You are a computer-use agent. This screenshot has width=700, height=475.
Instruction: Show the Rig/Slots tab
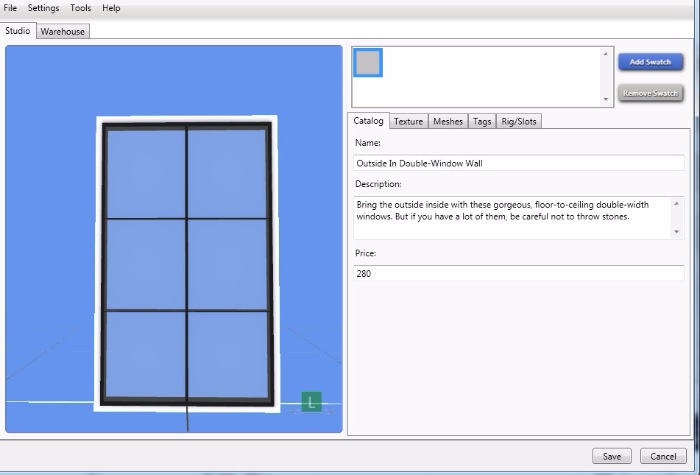click(x=519, y=121)
